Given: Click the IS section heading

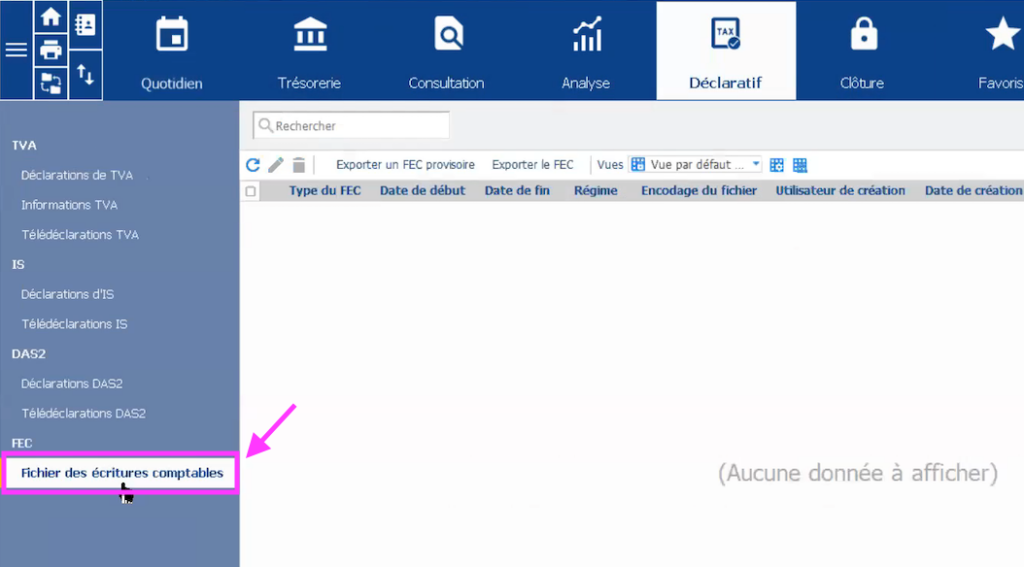Looking at the screenshot, I should pos(18,265).
